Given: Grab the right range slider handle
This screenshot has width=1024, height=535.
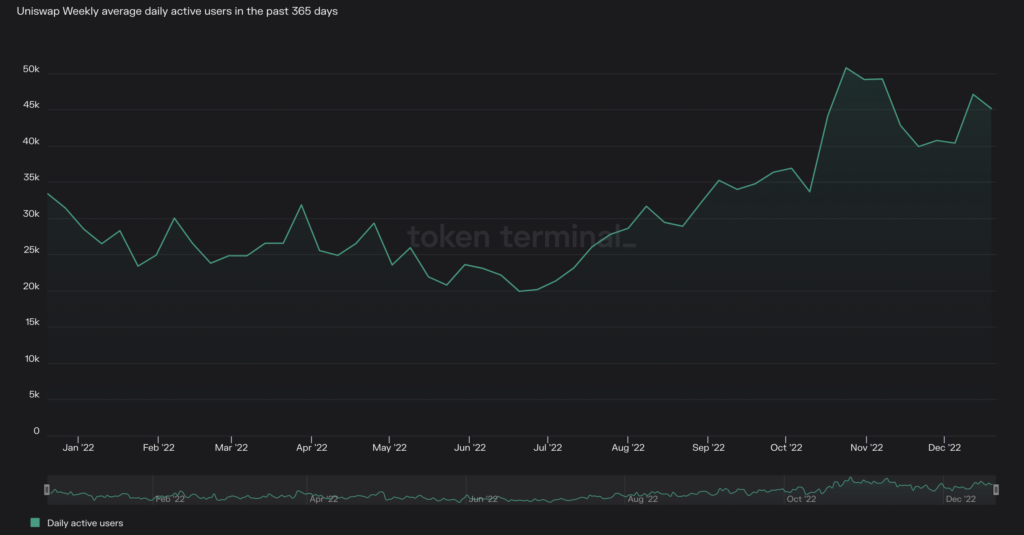Looking at the screenshot, I should pos(996,489).
